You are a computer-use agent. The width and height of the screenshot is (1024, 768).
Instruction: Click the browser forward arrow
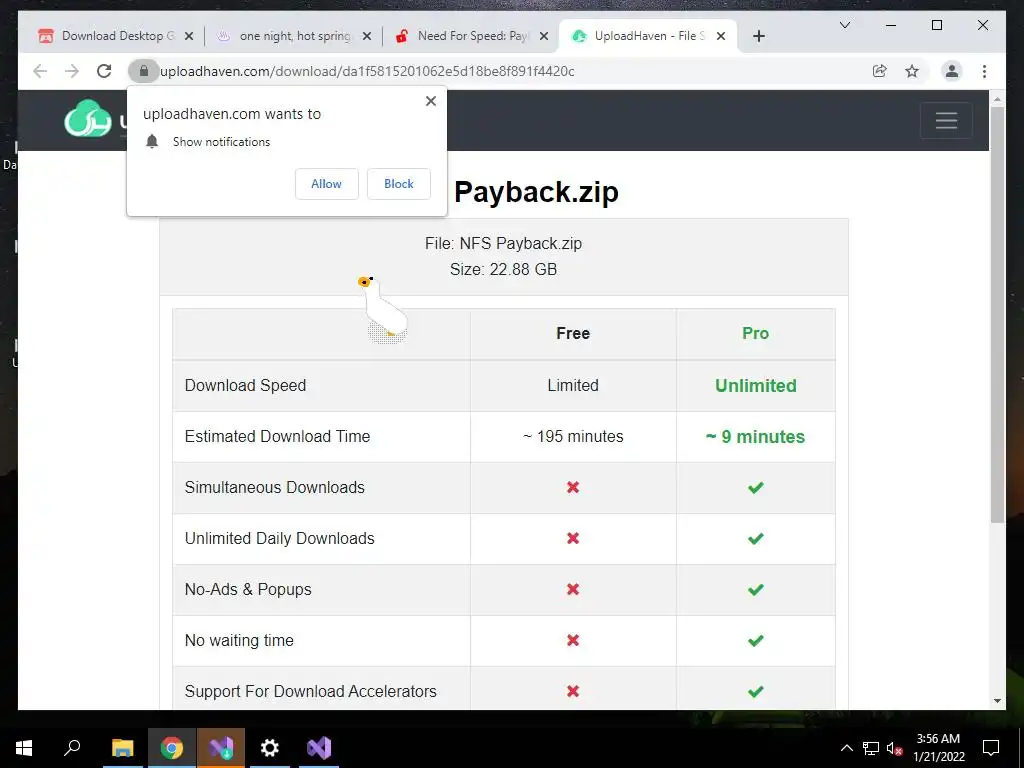click(72, 71)
